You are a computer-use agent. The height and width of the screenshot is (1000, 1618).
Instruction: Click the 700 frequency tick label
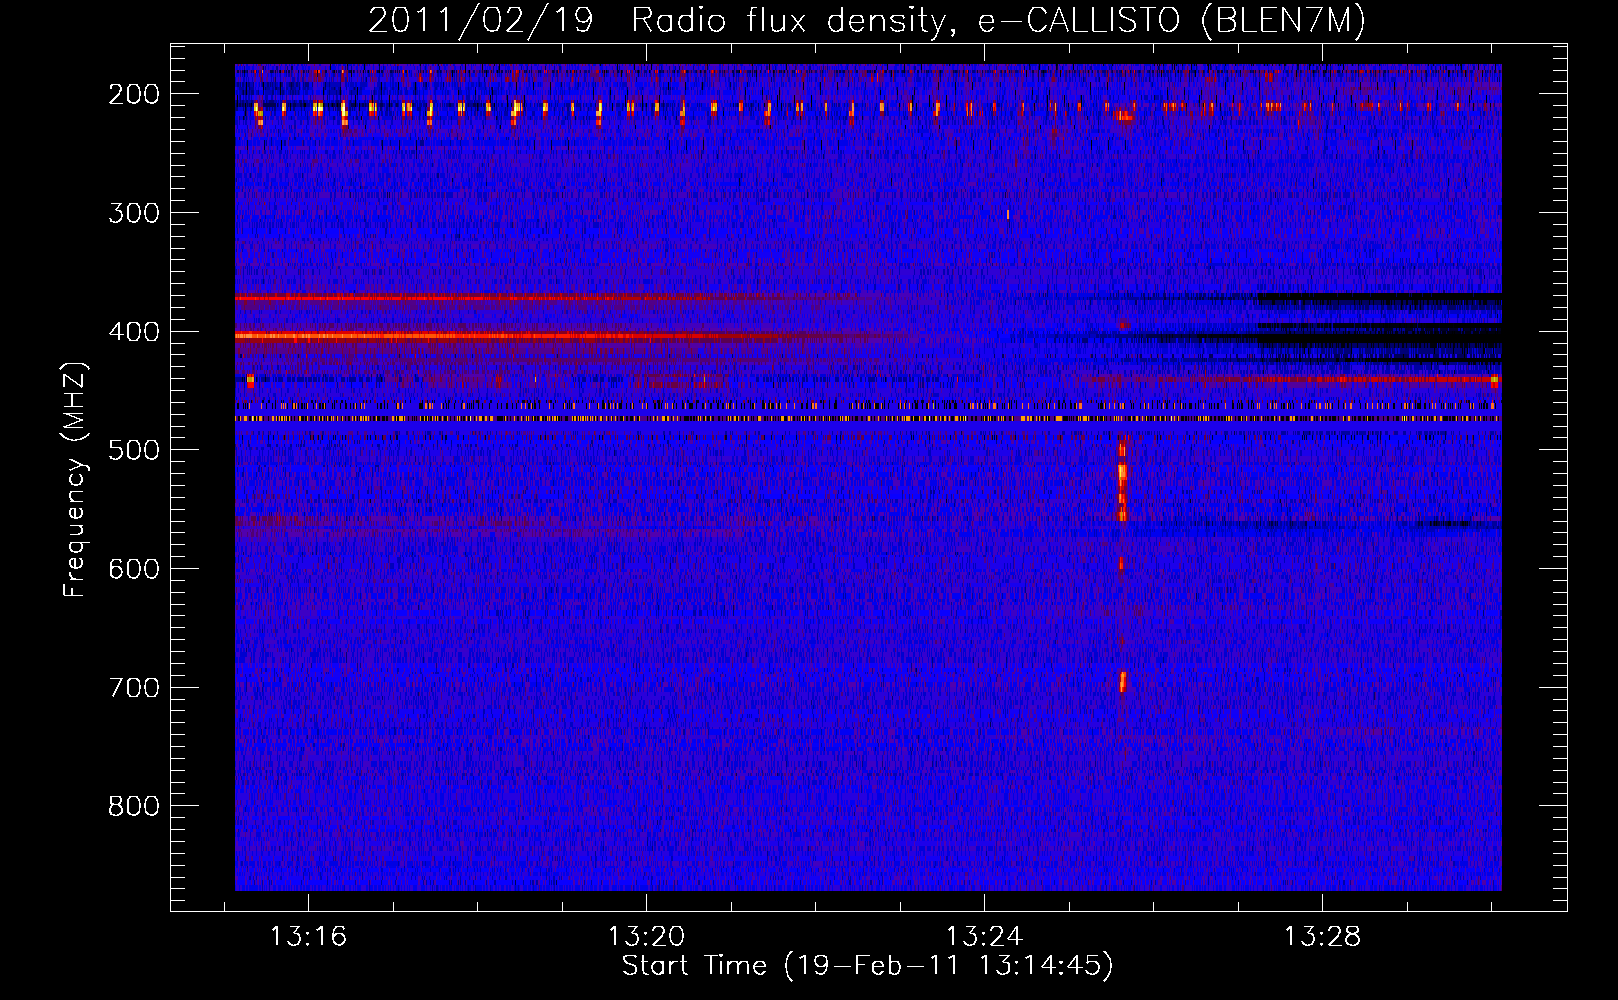(134, 688)
